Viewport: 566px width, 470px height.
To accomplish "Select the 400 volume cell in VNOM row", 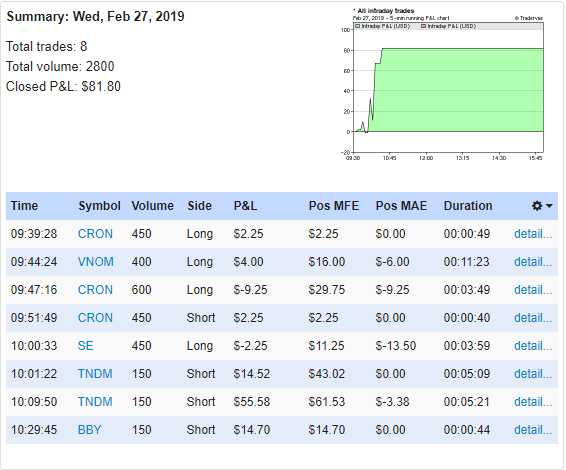I will [x=142, y=262].
